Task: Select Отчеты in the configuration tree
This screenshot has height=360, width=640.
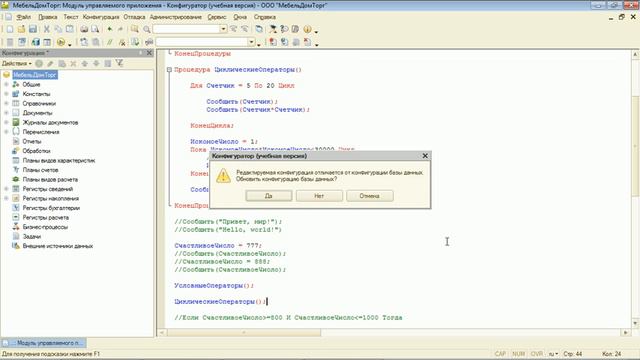Action: 32,142
